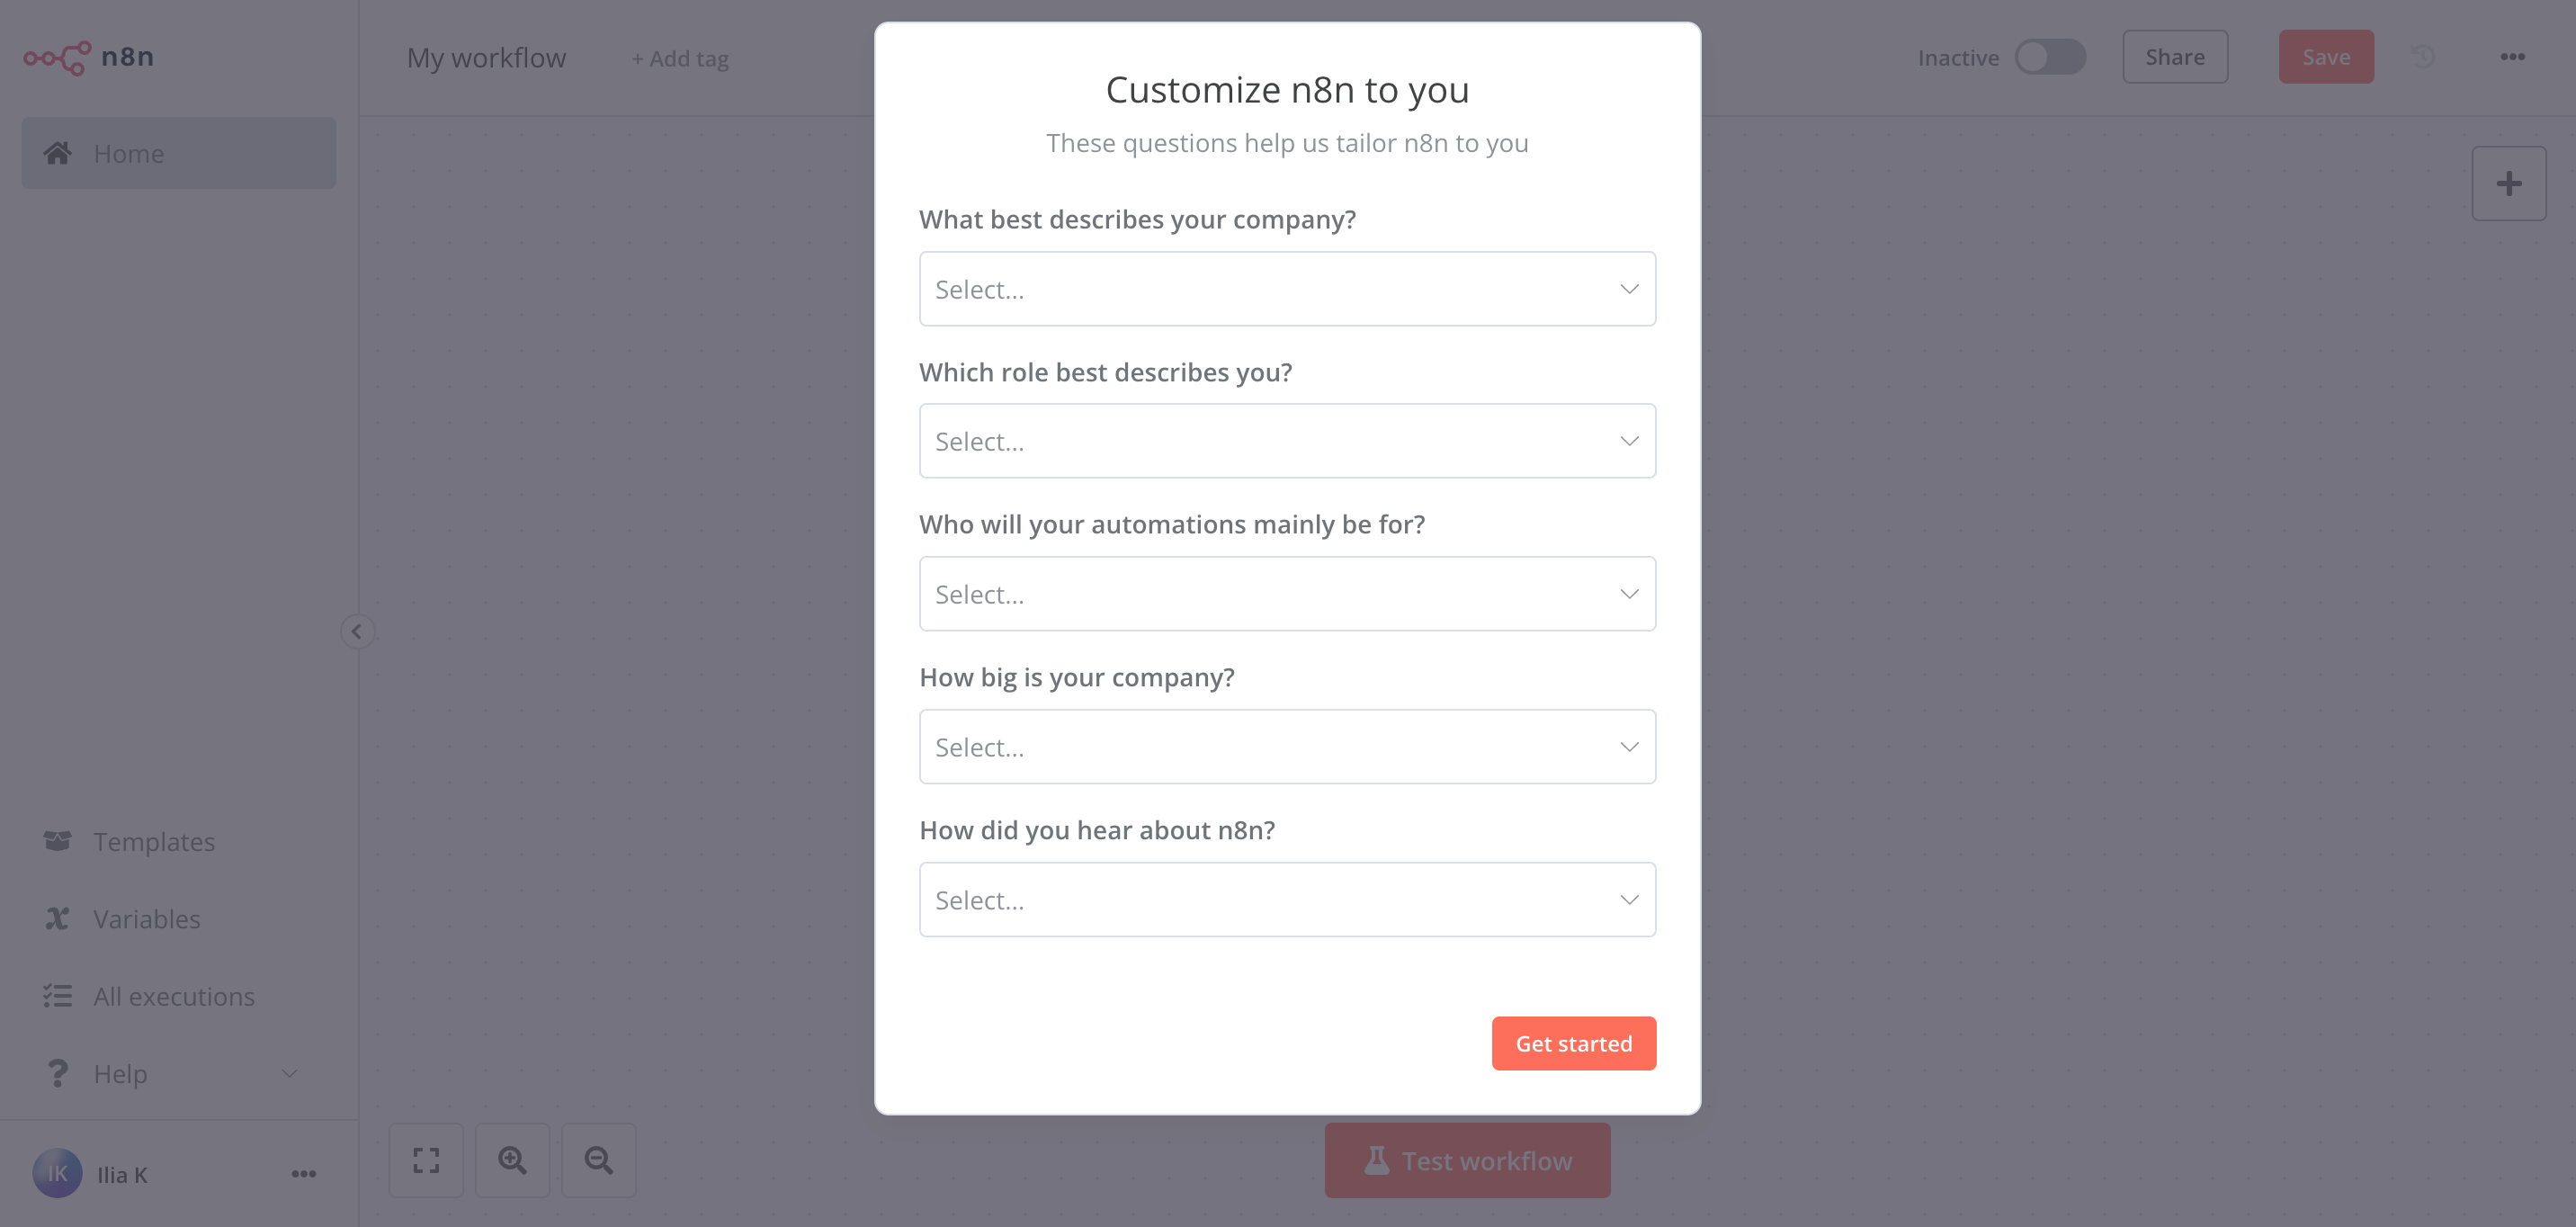Add a node with the plus button
The image size is (2576, 1227).
coord(2508,184)
